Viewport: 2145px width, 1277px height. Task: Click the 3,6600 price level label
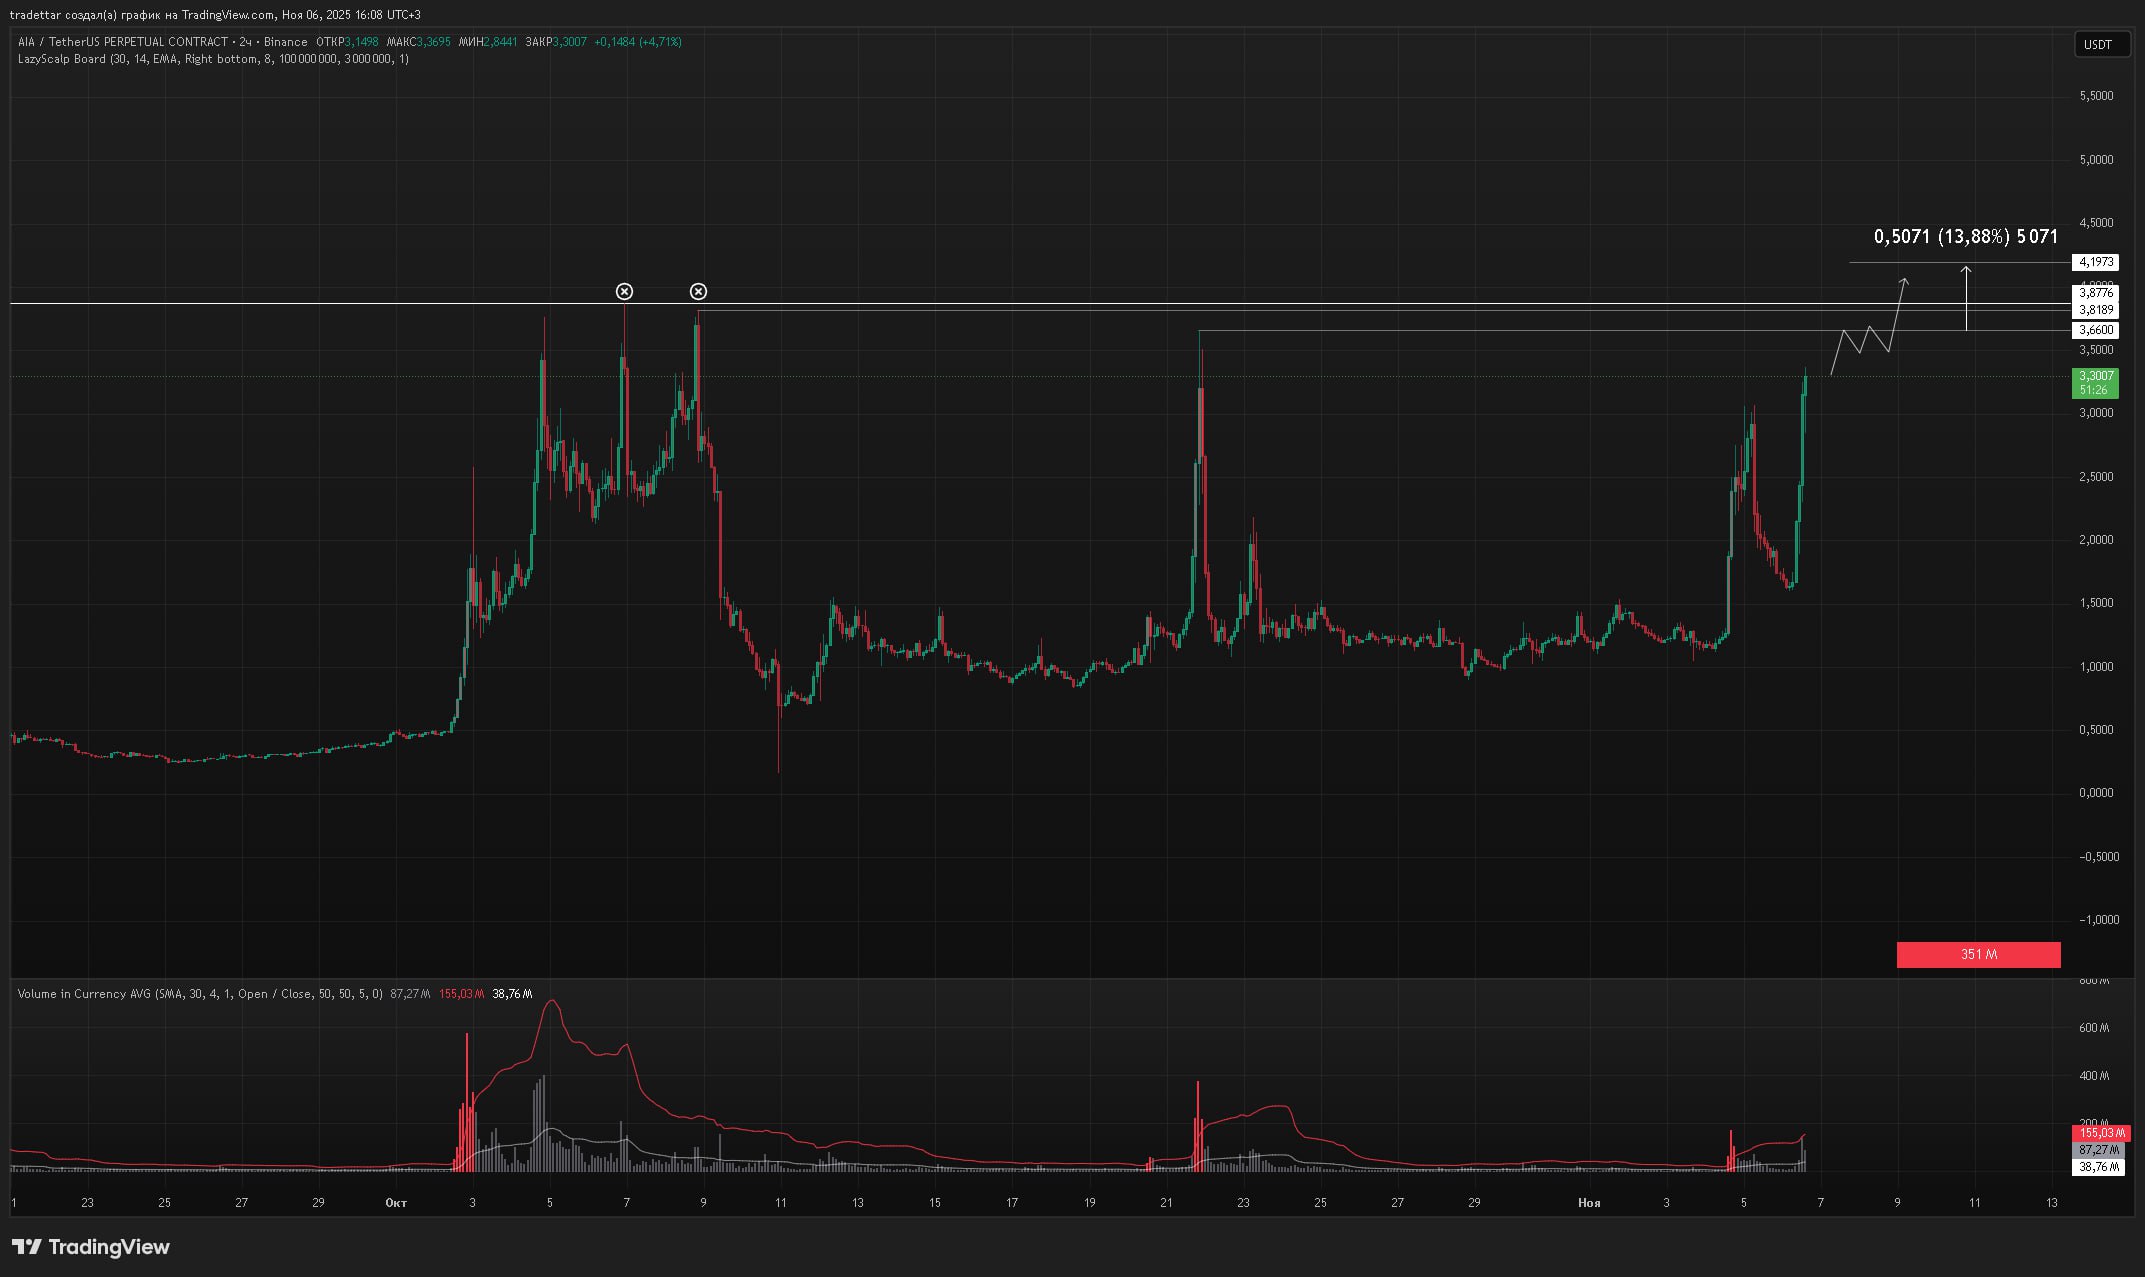pyautogui.click(x=2096, y=330)
